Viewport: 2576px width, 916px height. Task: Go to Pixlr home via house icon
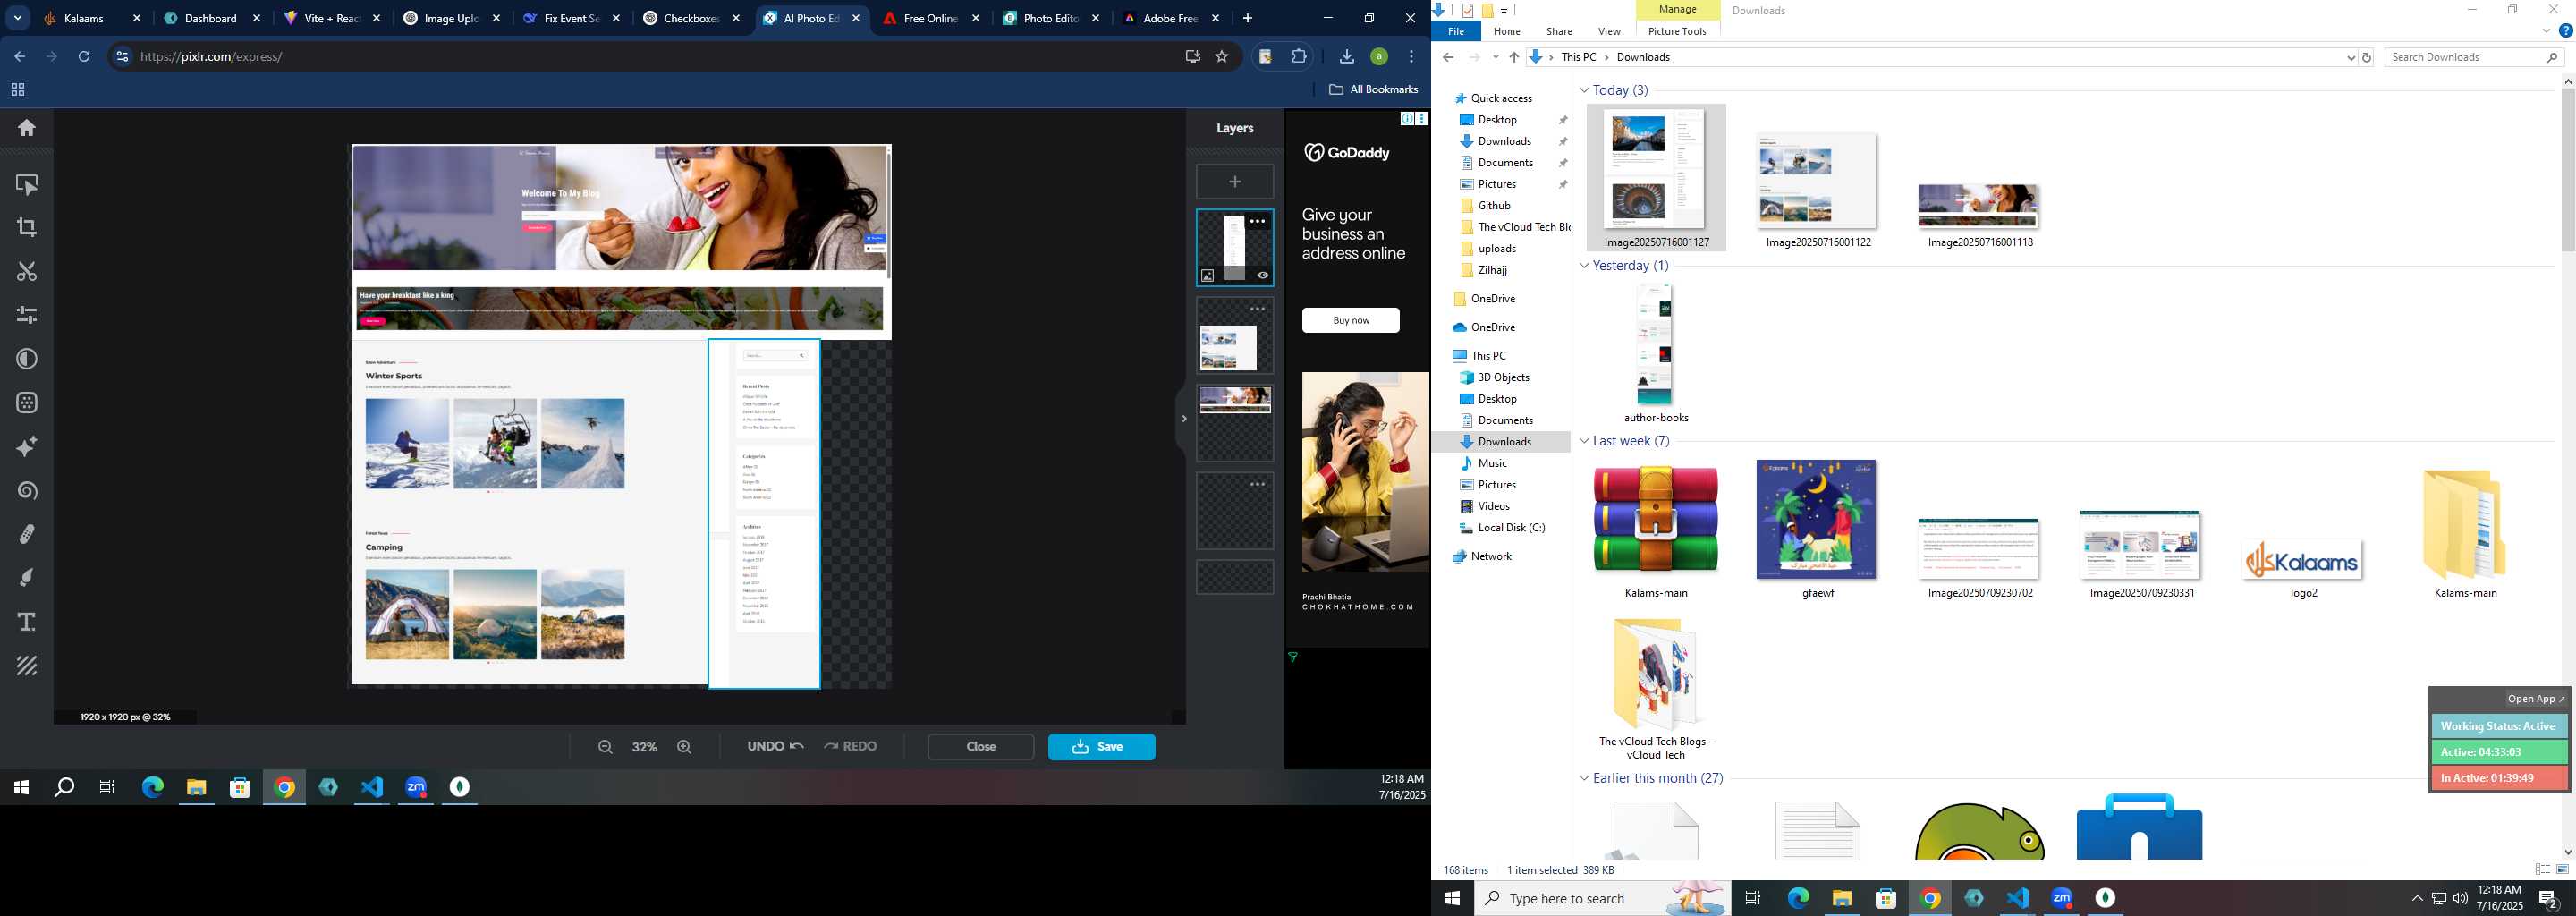(27, 128)
